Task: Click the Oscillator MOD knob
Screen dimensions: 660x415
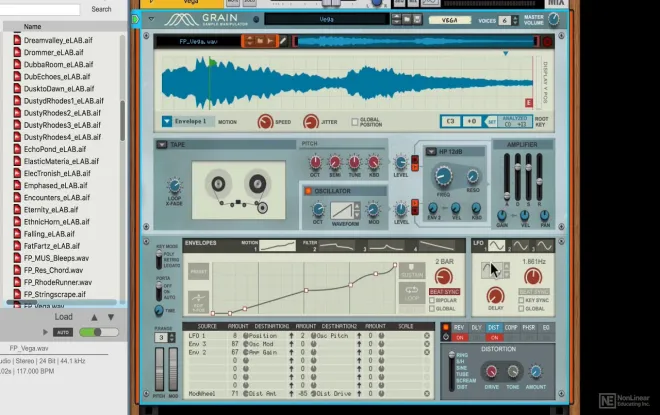Action: click(373, 210)
